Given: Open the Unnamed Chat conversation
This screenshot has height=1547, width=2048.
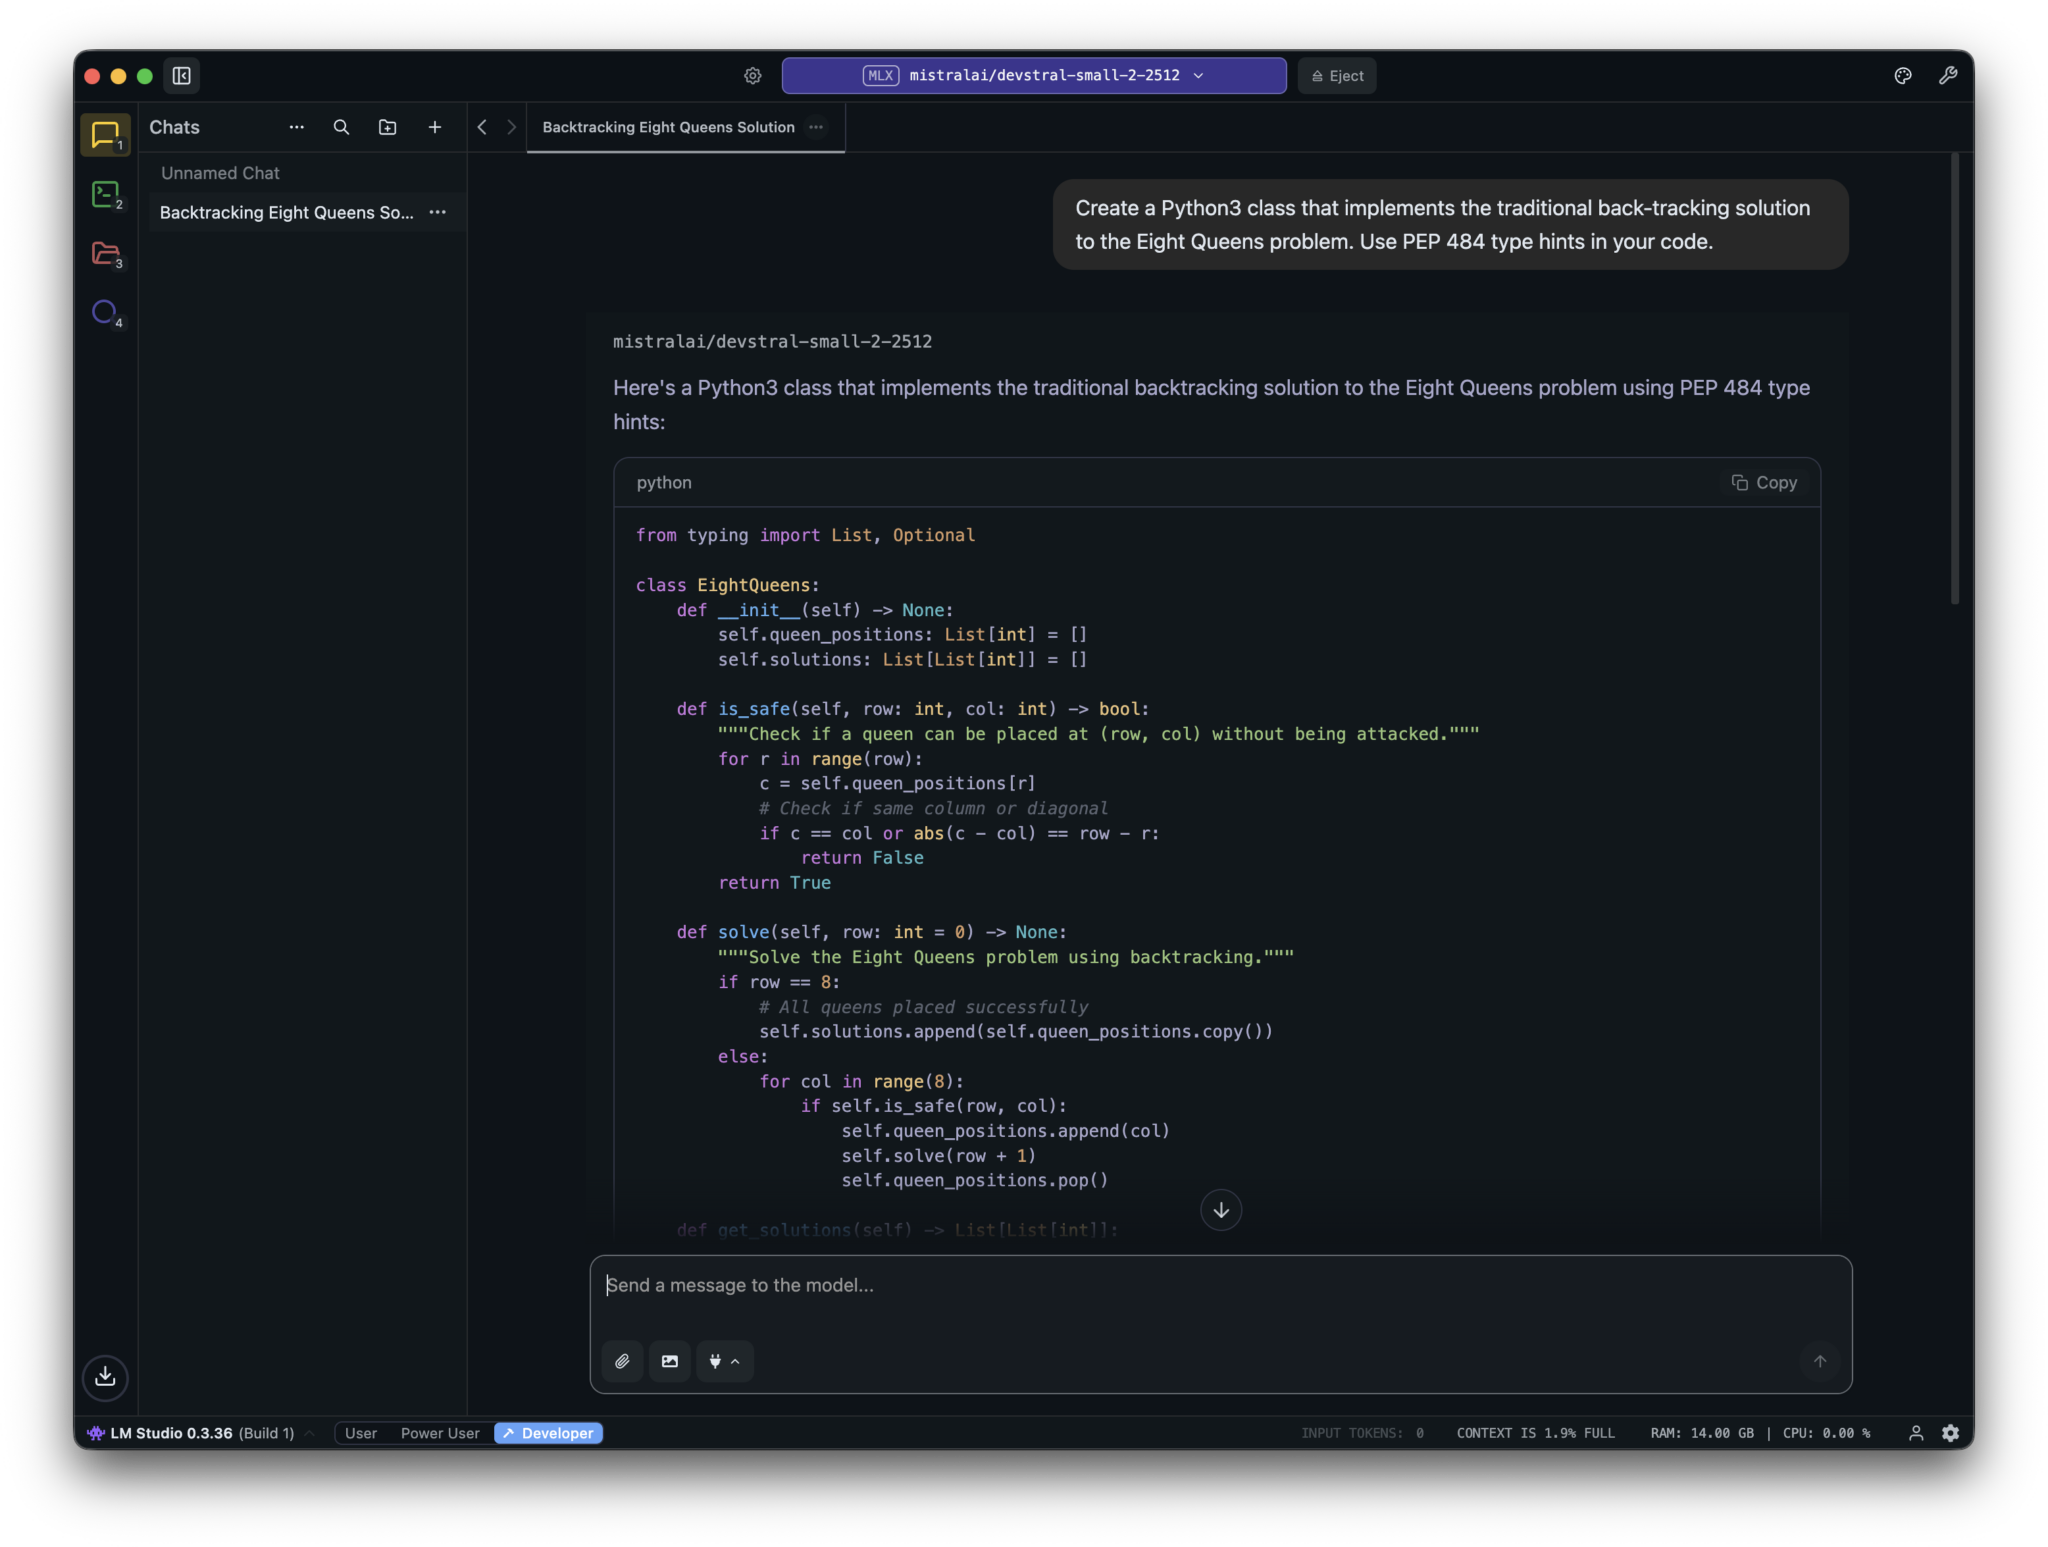Looking at the screenshot, I should click(x=220, y=172).
